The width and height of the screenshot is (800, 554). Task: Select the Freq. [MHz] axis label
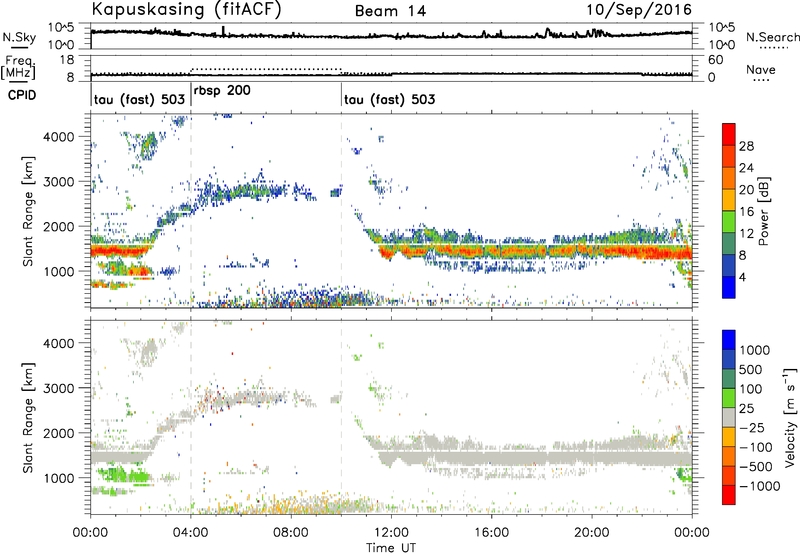pos(19,67)
